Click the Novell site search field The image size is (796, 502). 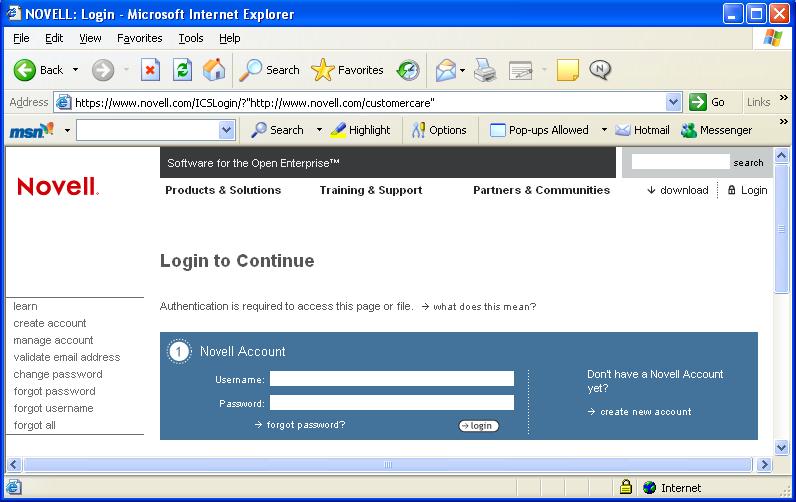pyautogui.click(x=680, y=162)
